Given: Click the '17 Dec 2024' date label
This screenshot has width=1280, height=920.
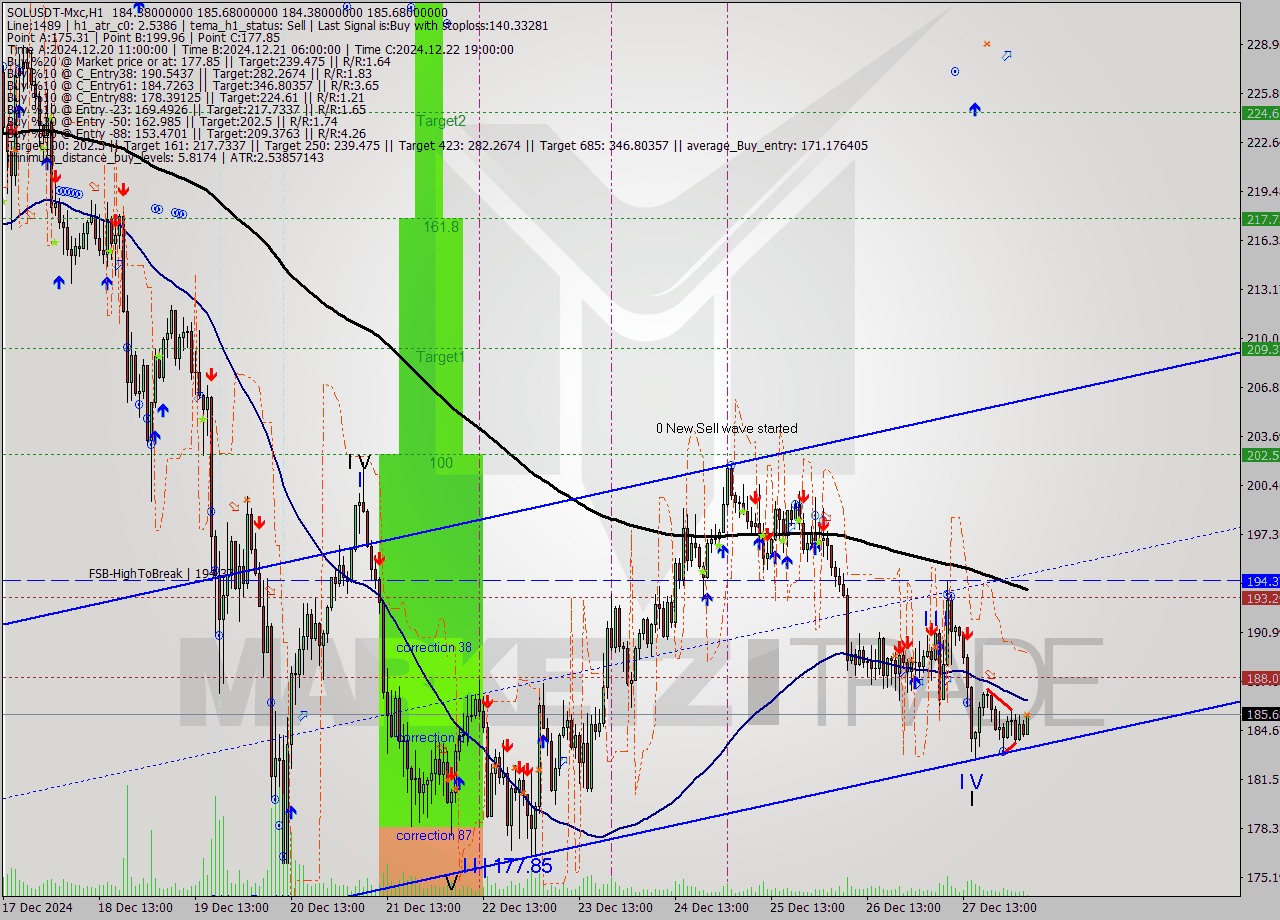Looking at the screenshot, I should click(x=38, y=908).
